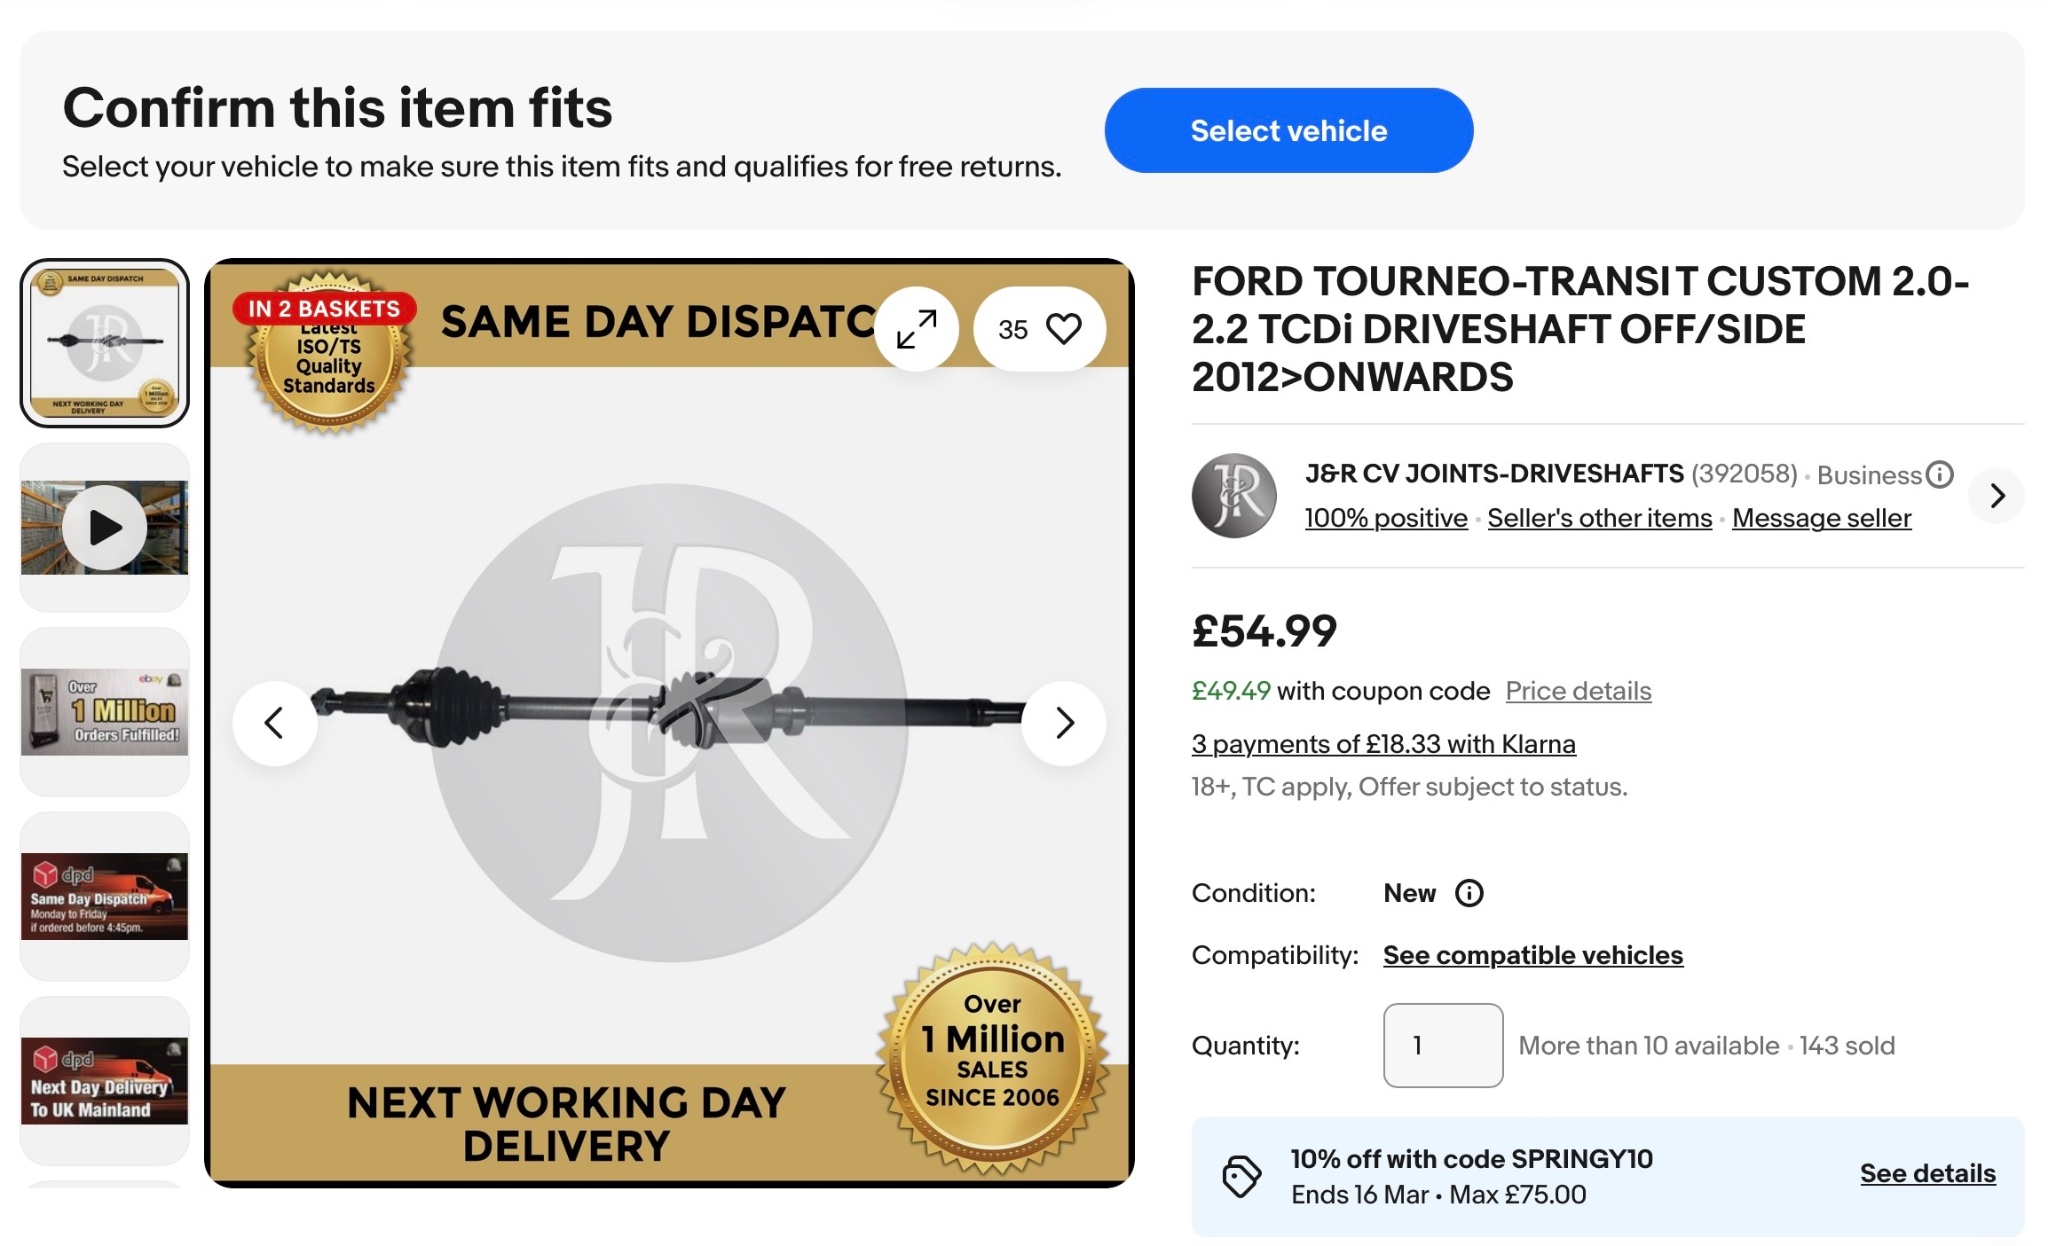The width and height of the screenshot is (2048, 1246).
Task: Expand seller details chevron
Action: coord(1997,496)
